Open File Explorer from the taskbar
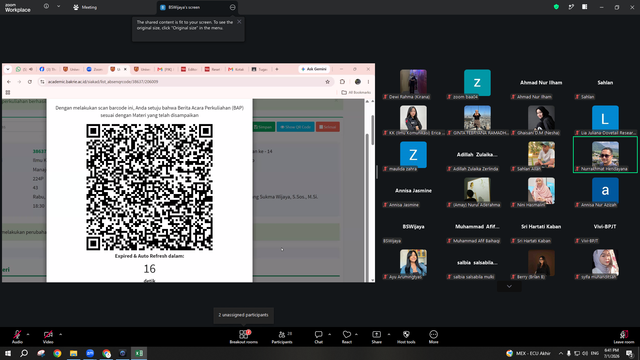640x360 pixels. (x=73, y=353)
